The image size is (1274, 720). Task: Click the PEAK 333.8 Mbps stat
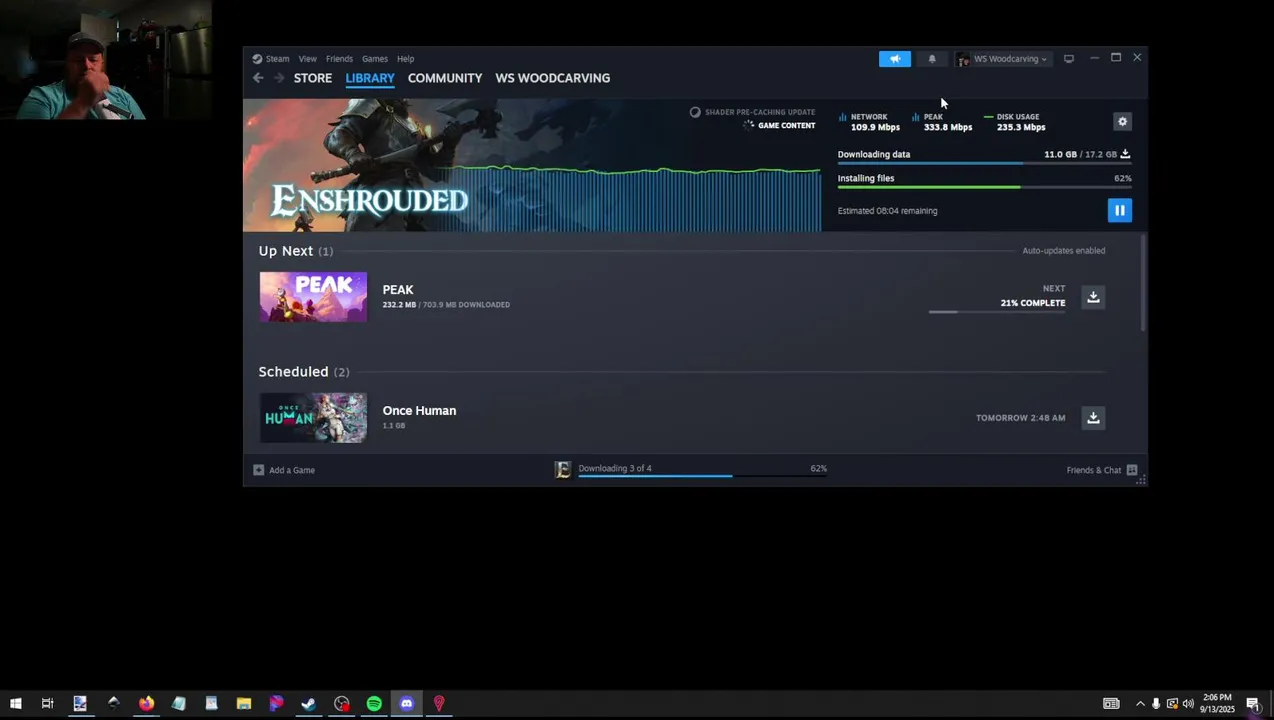click(x=942, y=122)
